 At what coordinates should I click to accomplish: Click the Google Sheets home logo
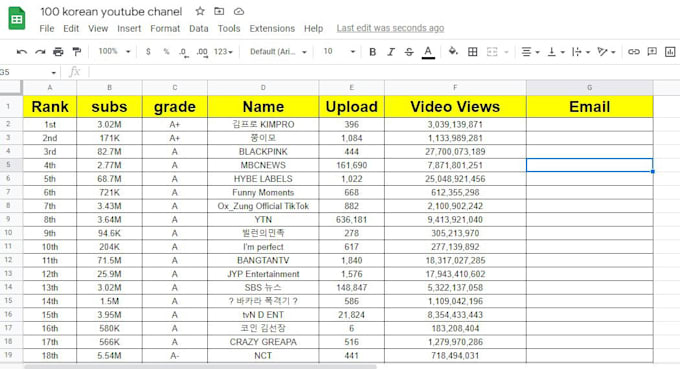point(17,18)
